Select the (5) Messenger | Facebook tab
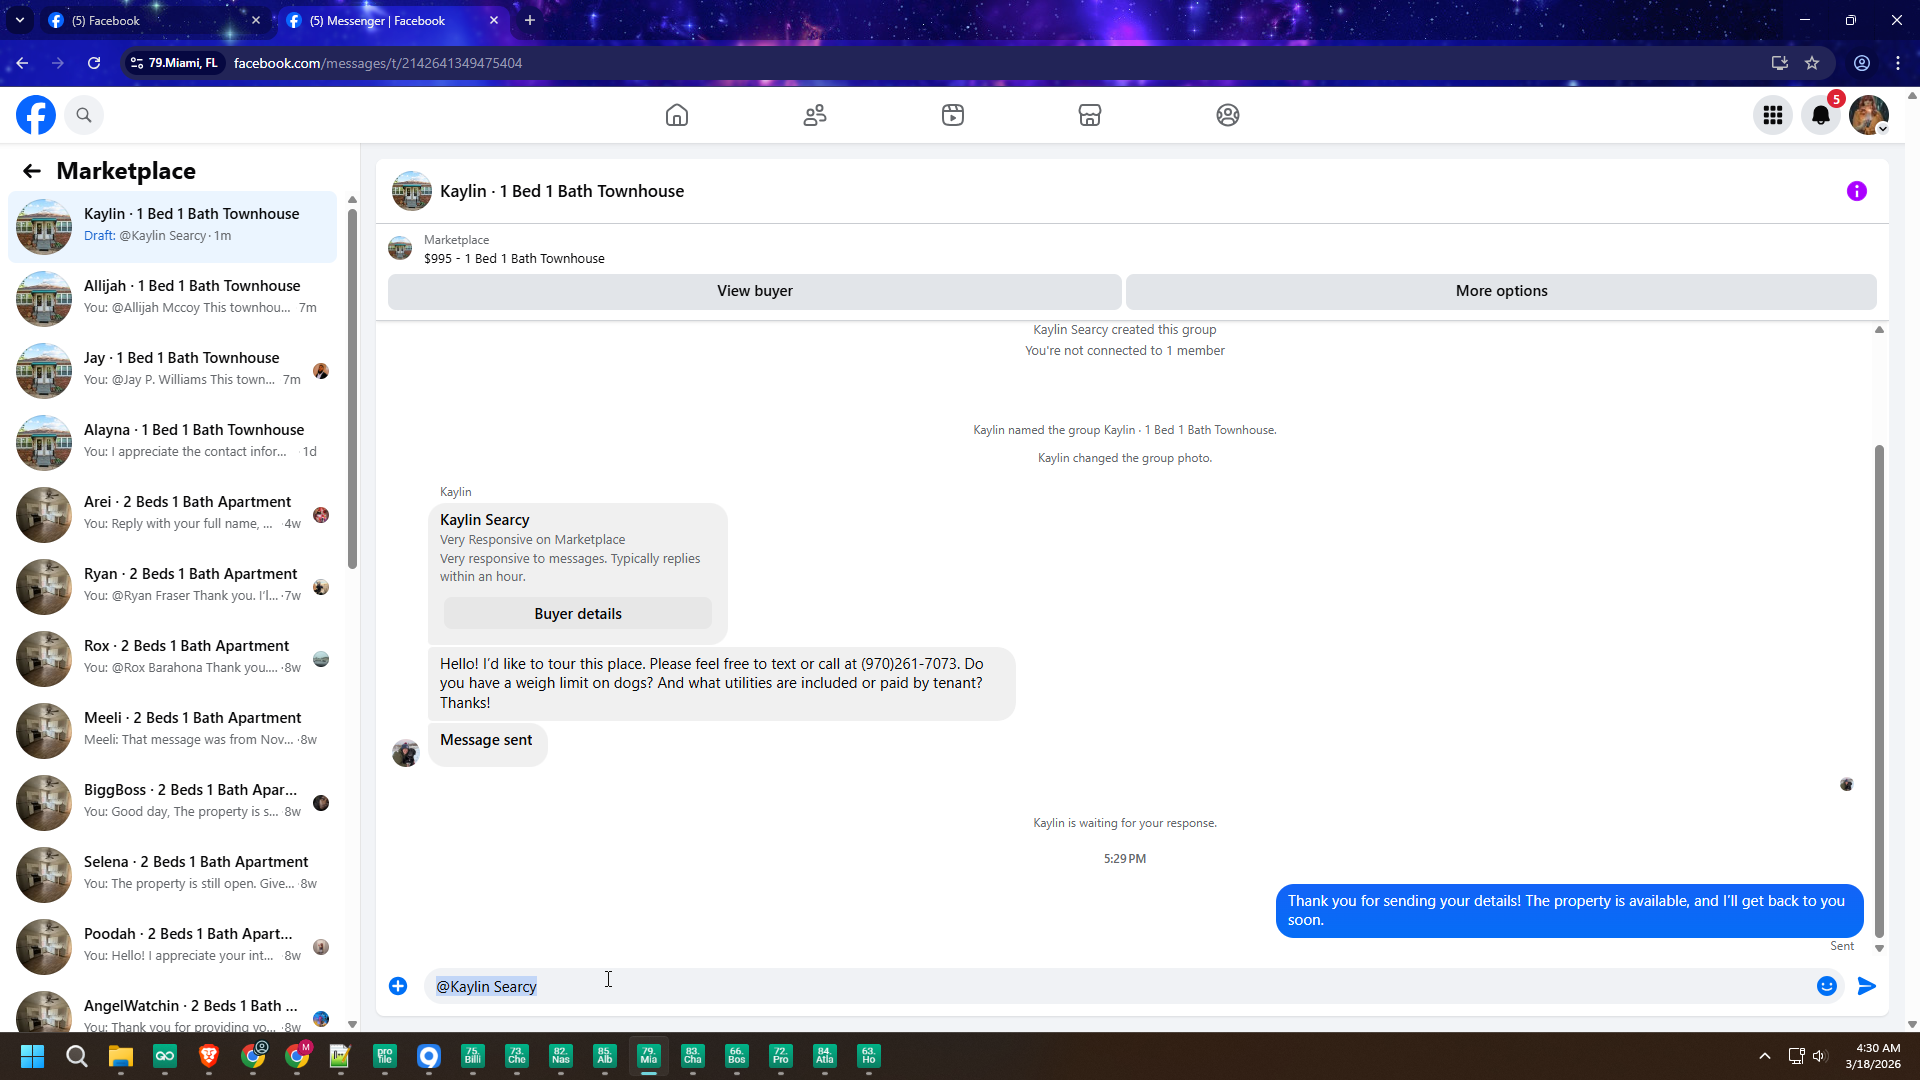The width and height of the screenshot is (1920, 1080). (x=392, y=20)
